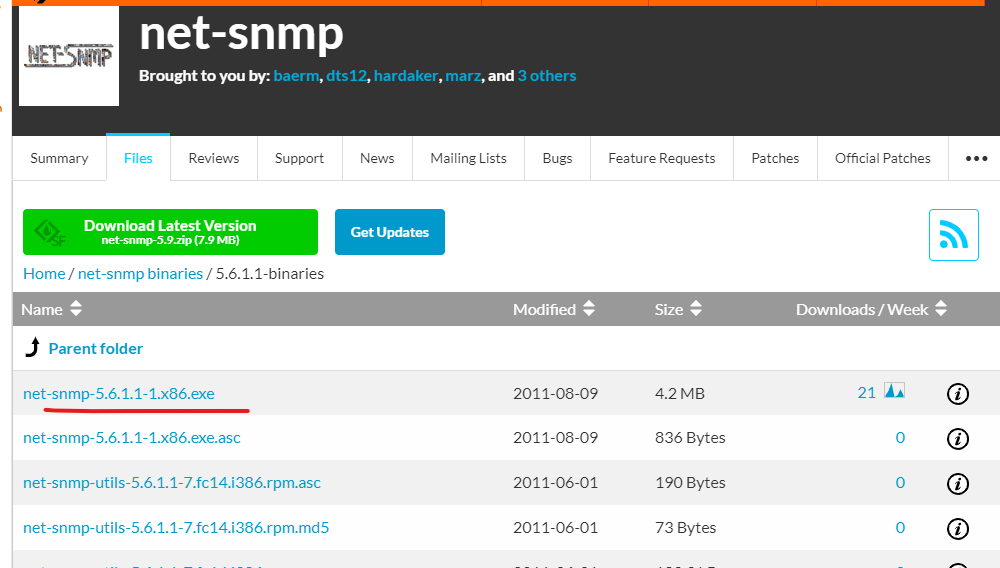
Task: Open the Reviews tab
Action: pos(214,158)
